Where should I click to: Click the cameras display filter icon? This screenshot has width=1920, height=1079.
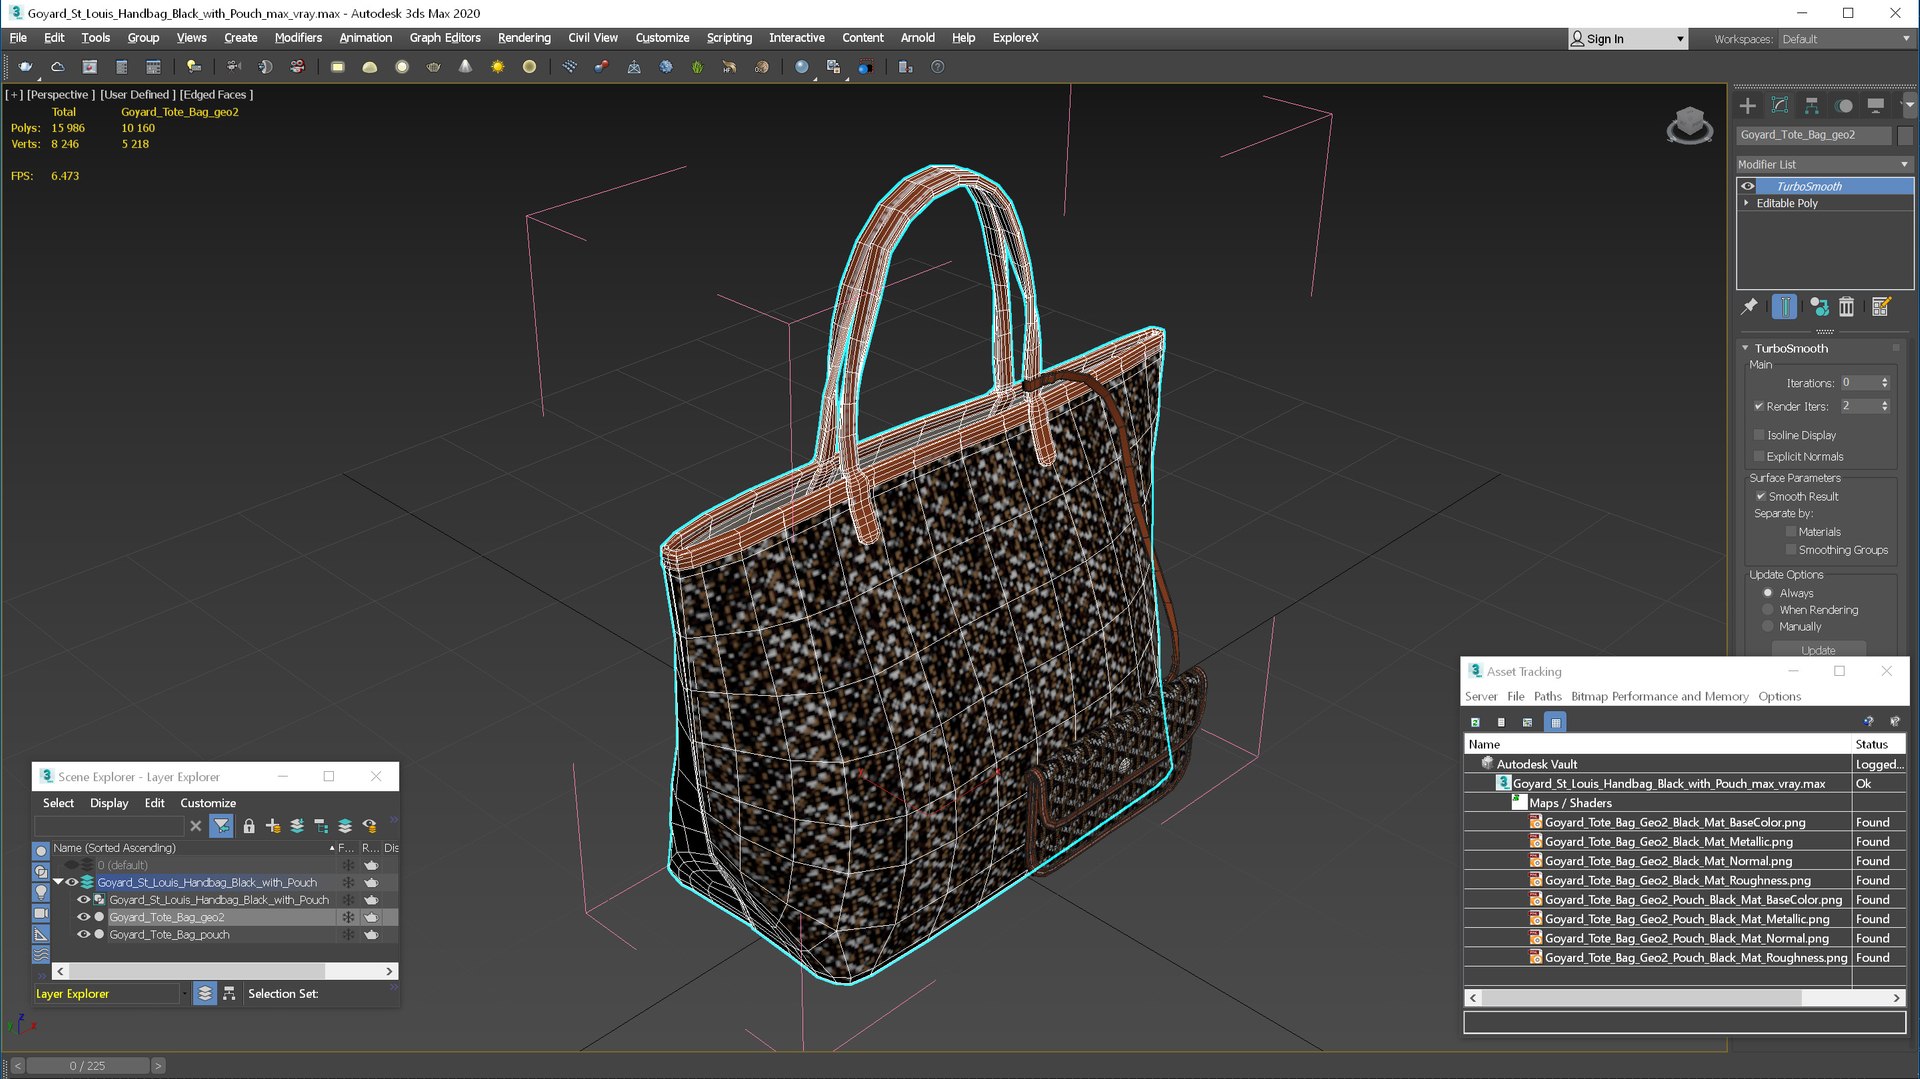[41, 913]
